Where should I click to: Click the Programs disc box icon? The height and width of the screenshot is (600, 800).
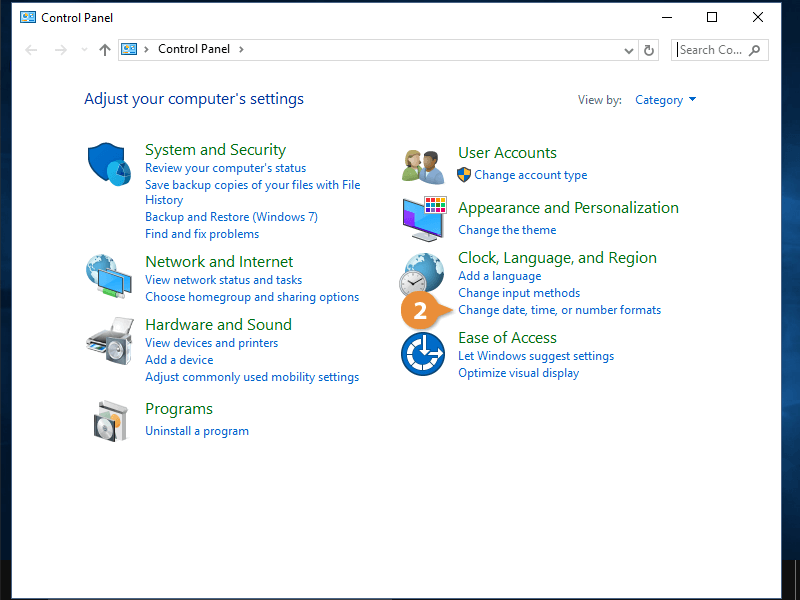(110, 420)
